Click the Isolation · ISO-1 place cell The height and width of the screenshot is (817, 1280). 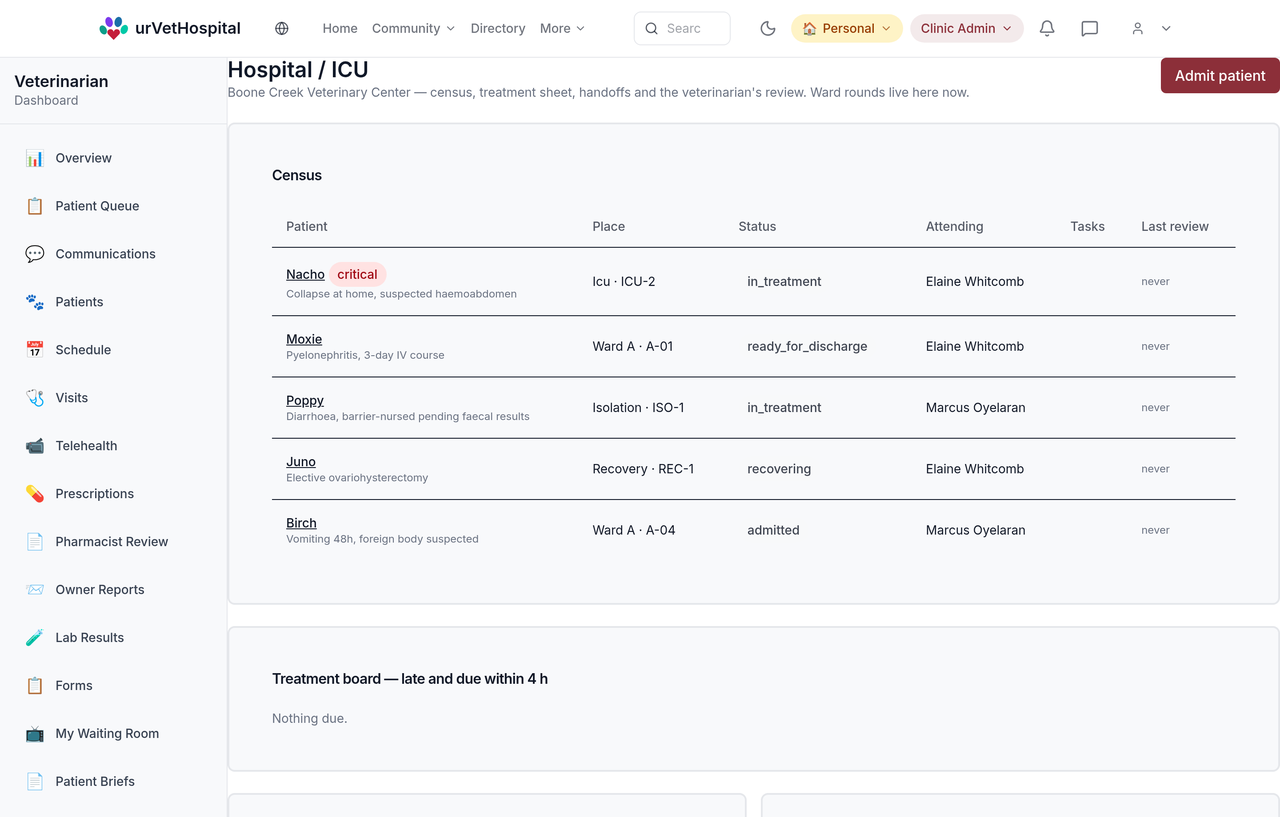click(638, 407)
